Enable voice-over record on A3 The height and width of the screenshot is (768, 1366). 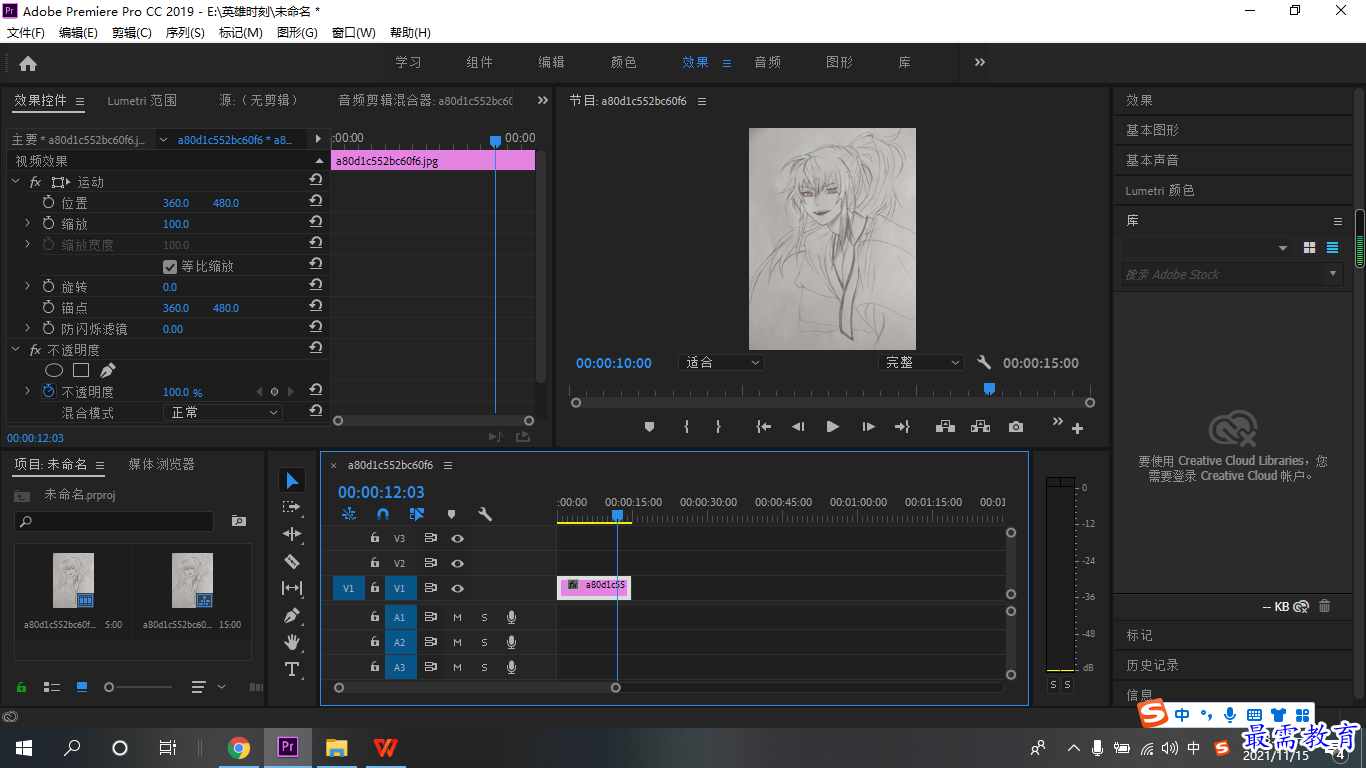pyautogui.click(x=511, y=667)
